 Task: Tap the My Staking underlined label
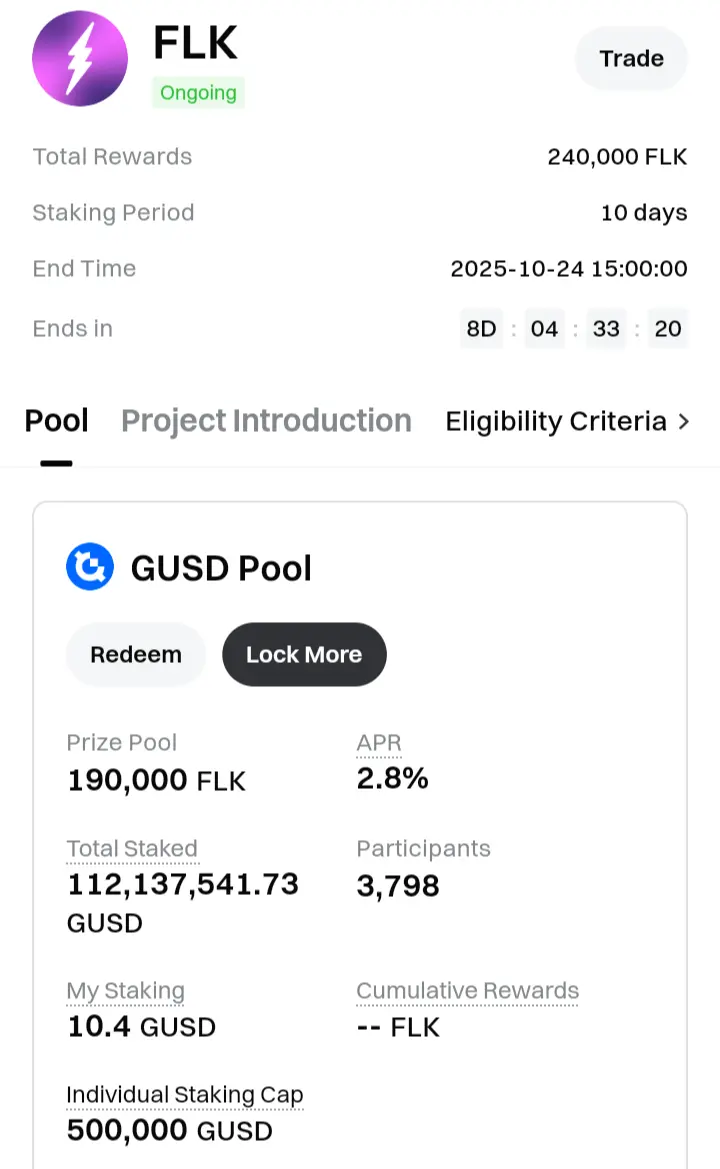pos(126,991)
